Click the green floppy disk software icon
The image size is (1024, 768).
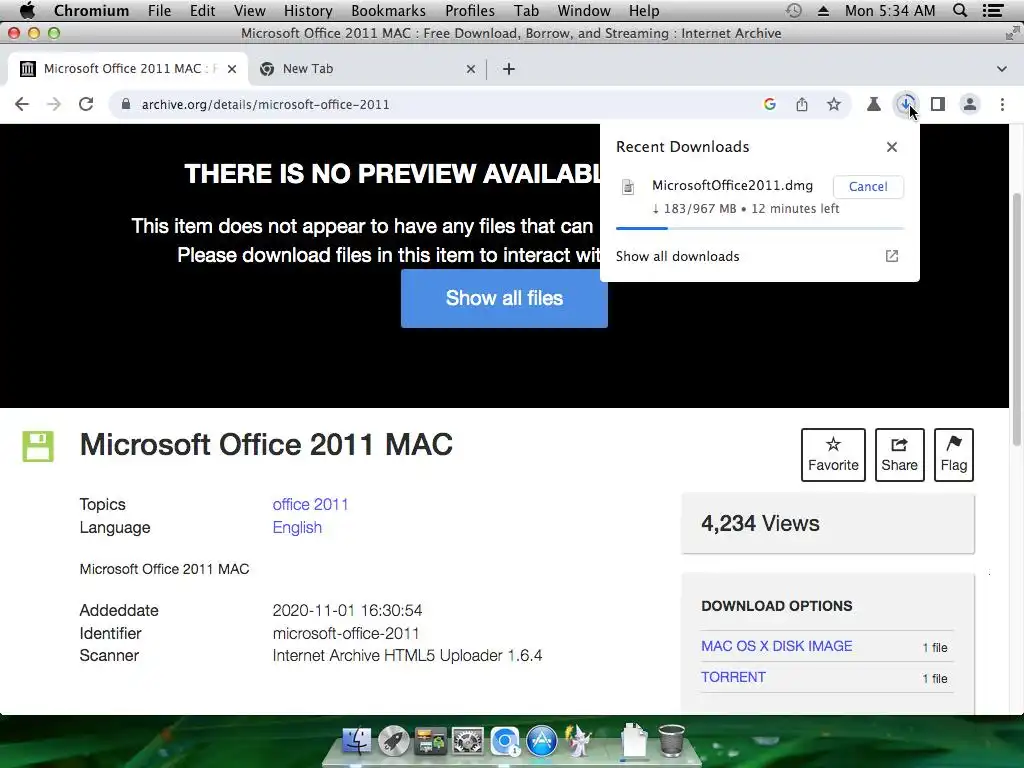coord(38,447)
